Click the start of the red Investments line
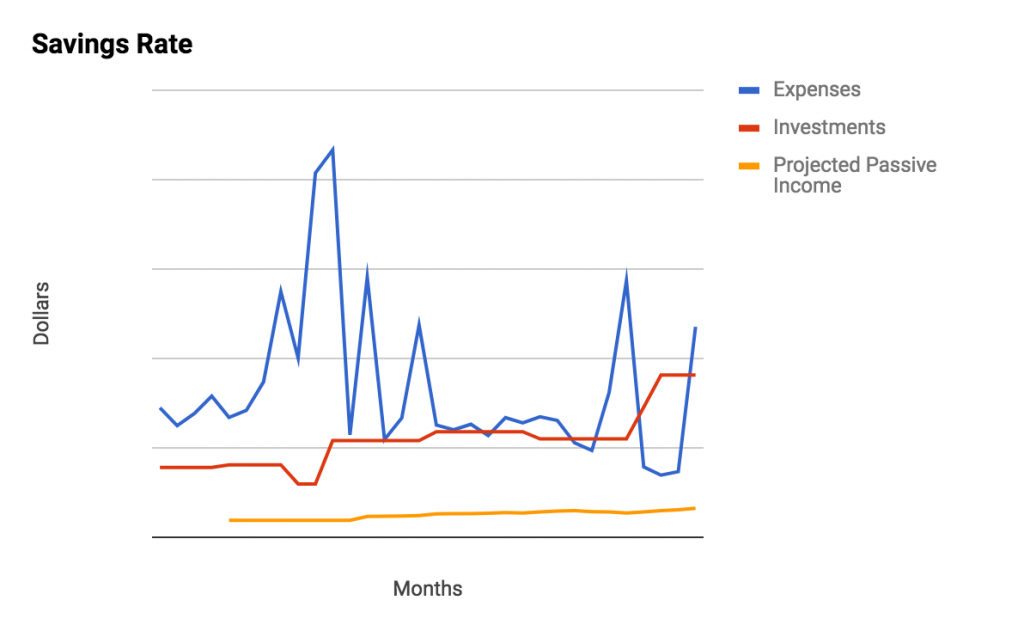Screen dimensions: 1024x631 (x=161, y=467)
